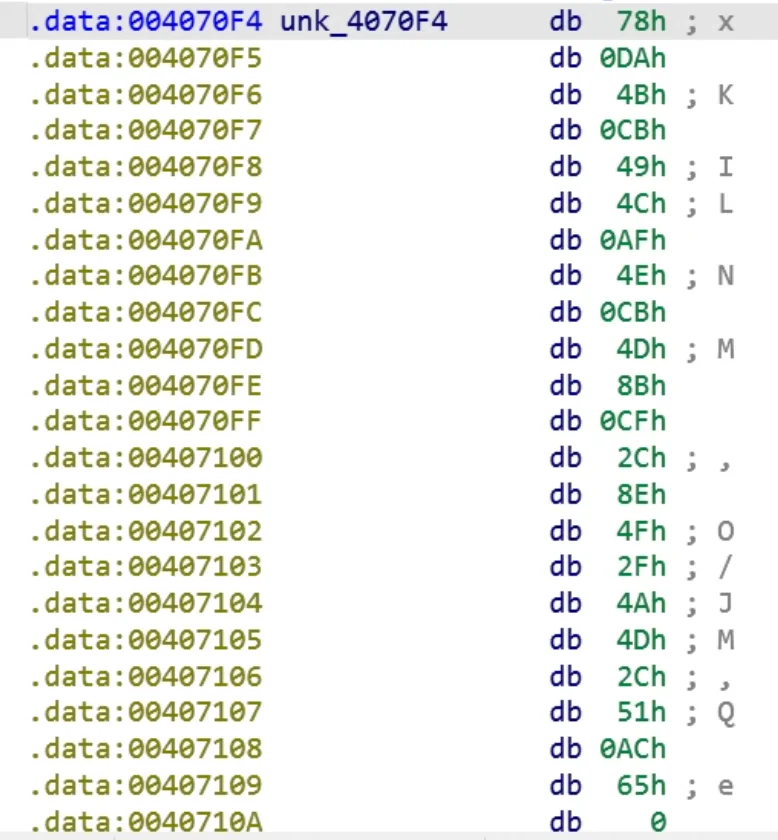This screenshot has width=778, height=840.
Task: Click the 49h byte value
Action: pyautogui.click(x=641, y=167)
